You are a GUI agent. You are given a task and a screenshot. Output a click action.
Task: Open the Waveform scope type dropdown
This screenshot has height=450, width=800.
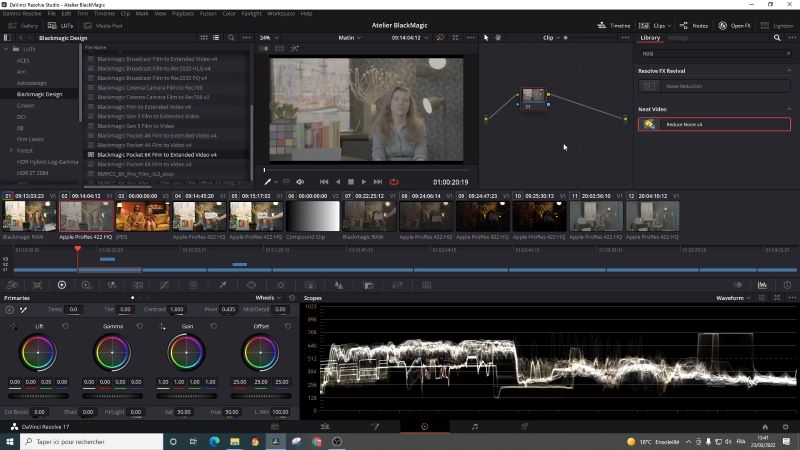pos(735,298)
